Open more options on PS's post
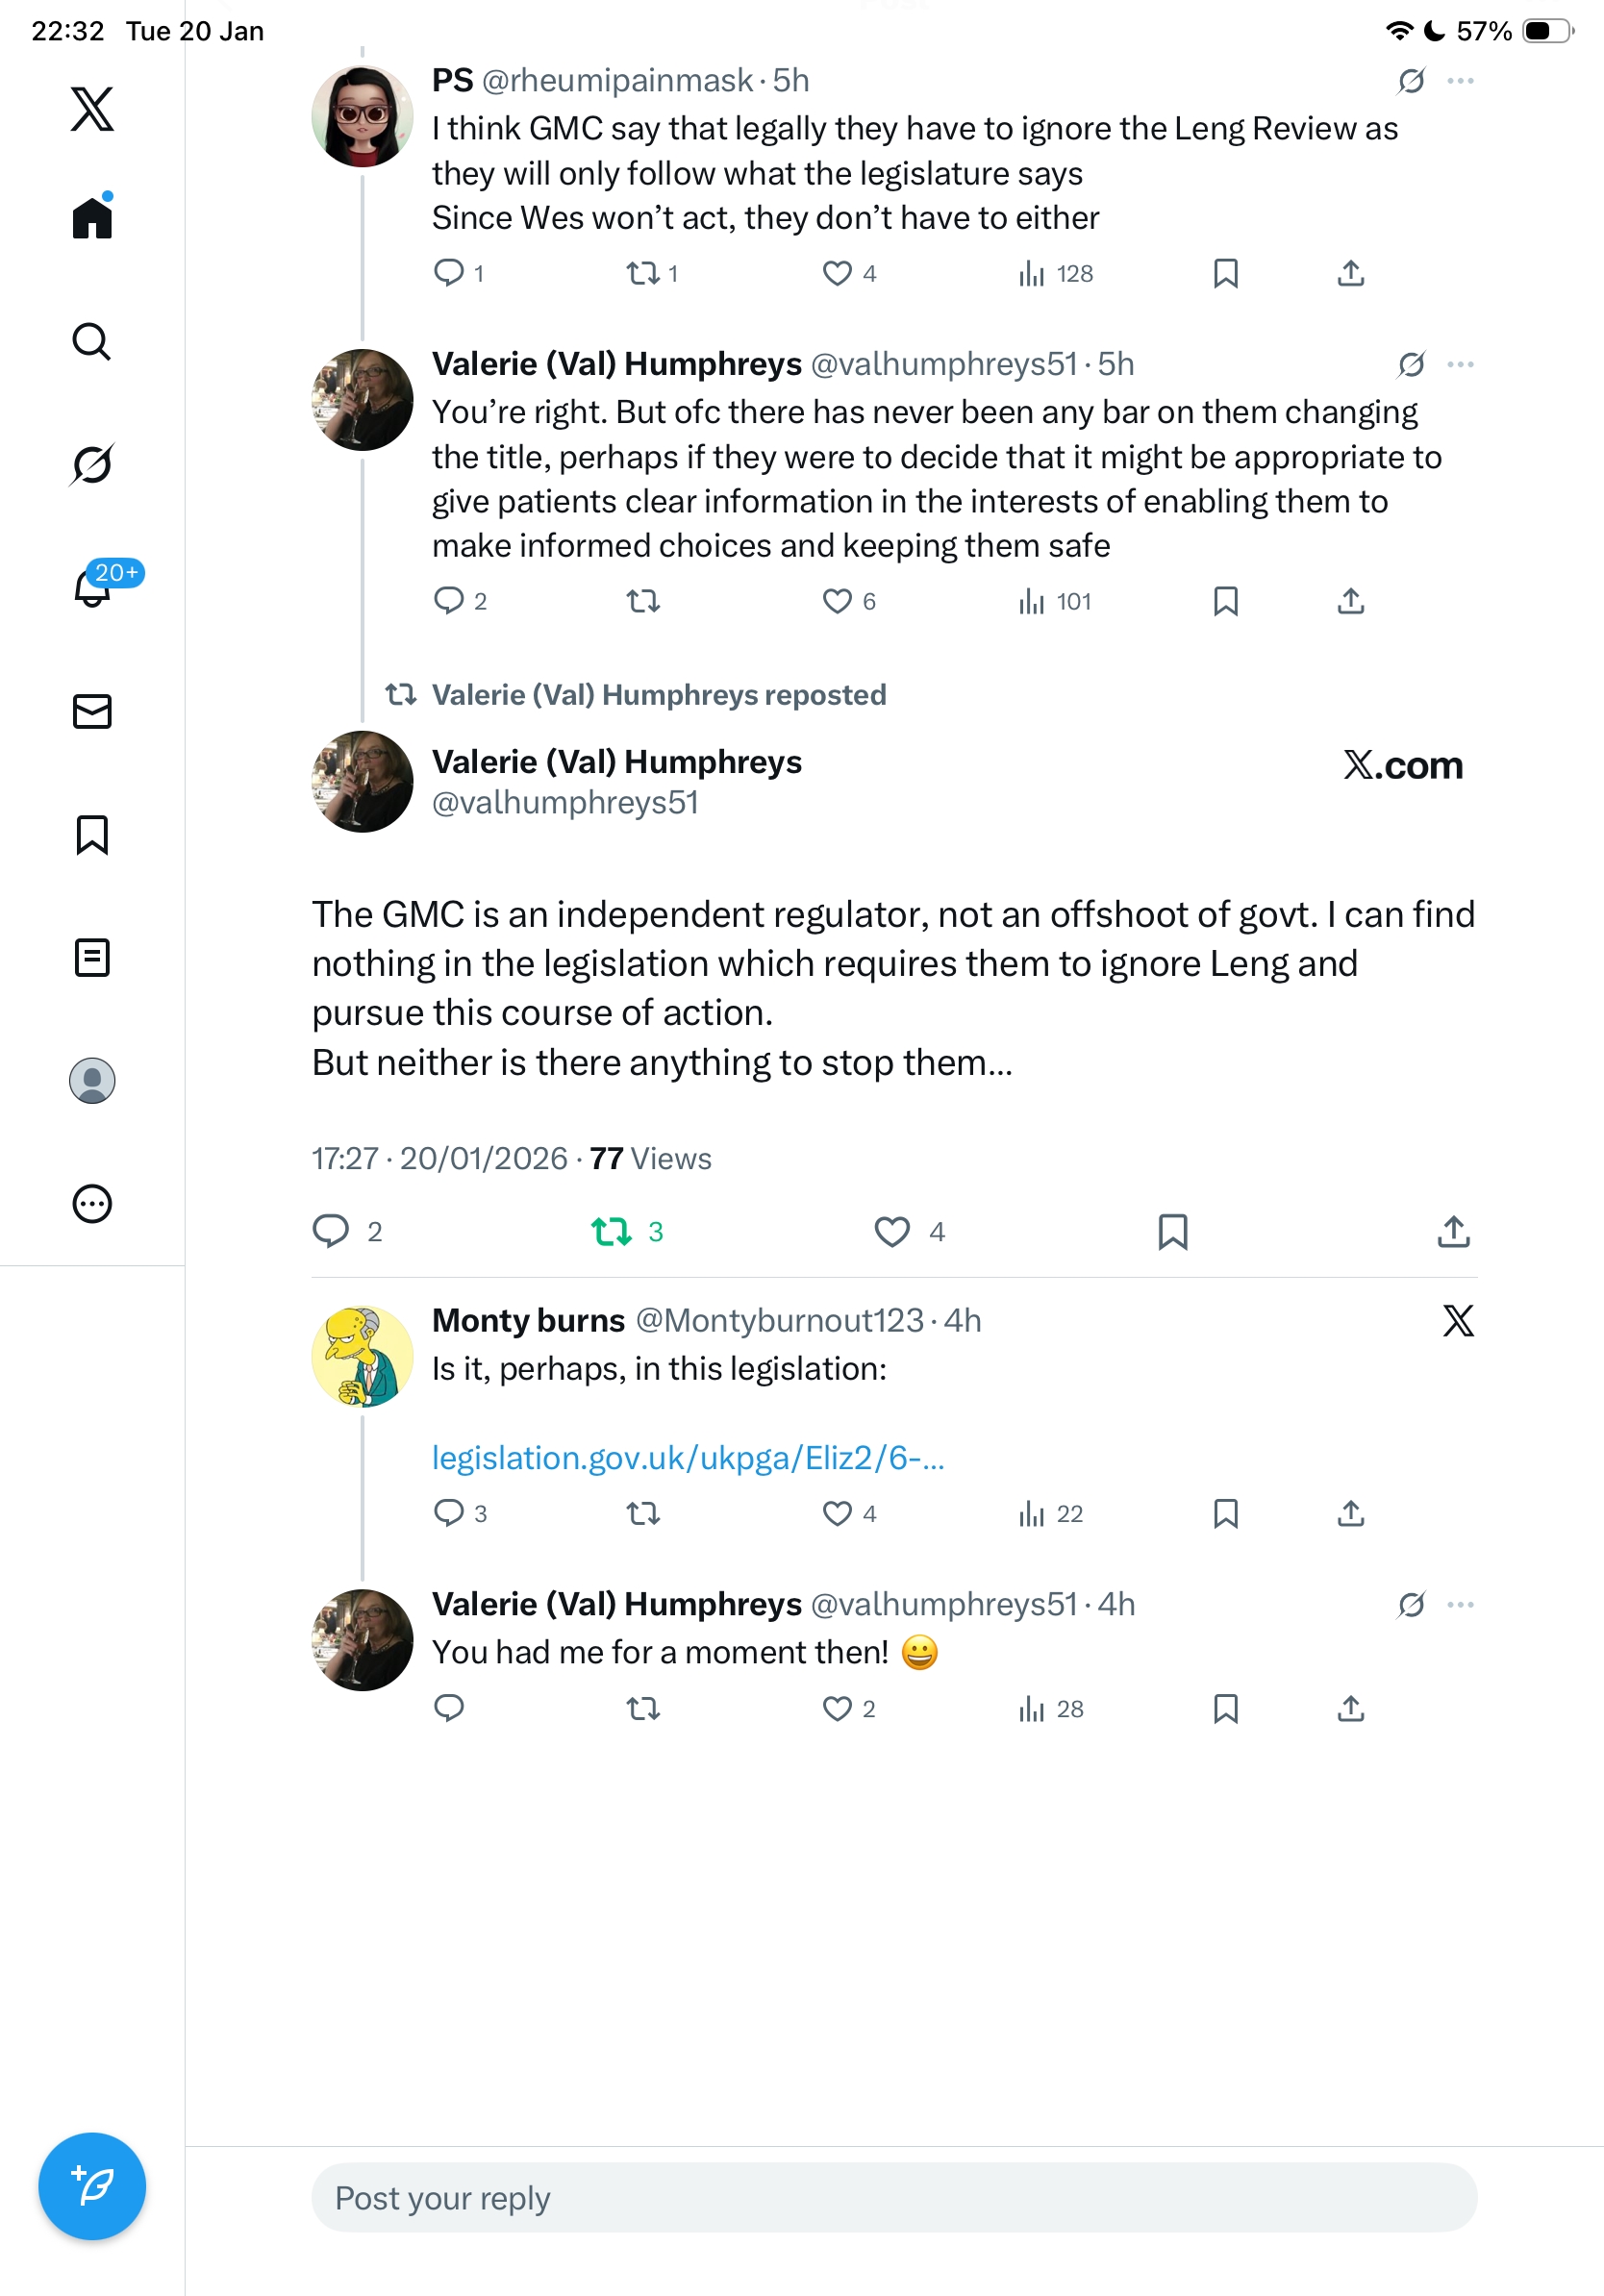 [1460, 81]
